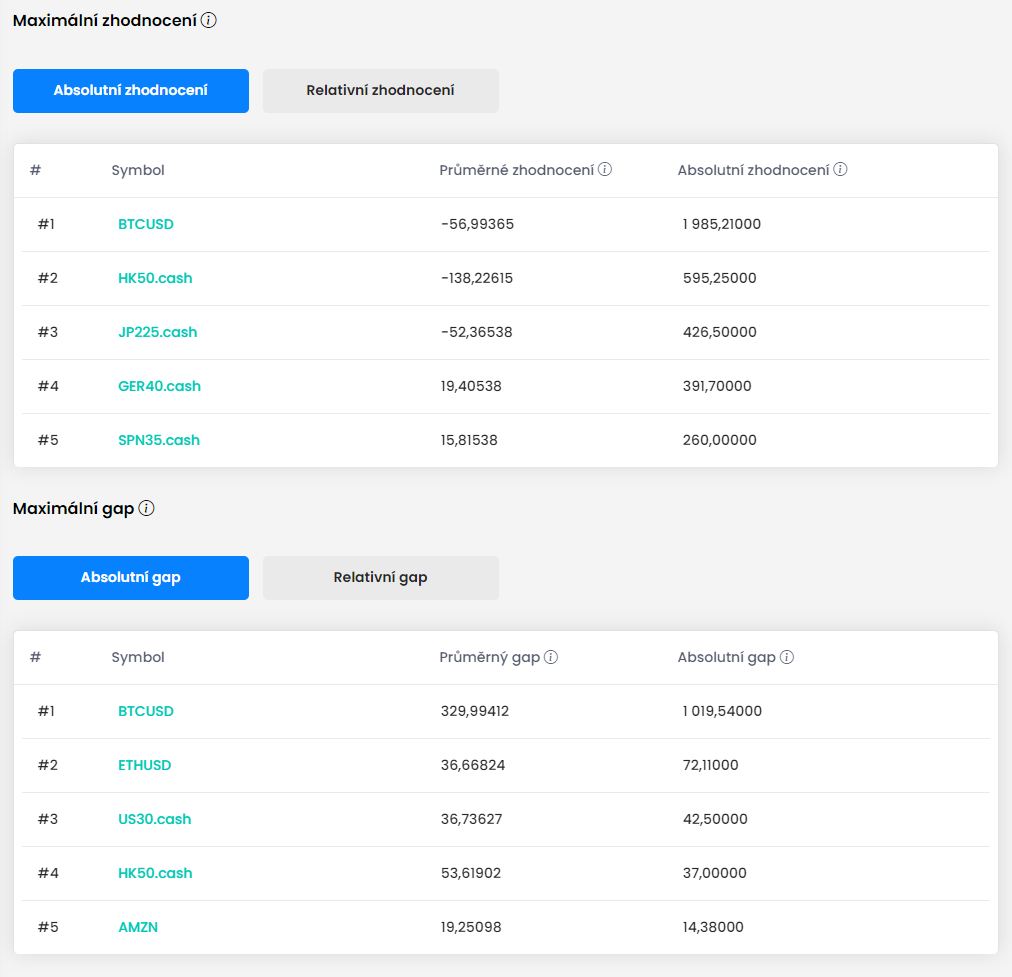The width and height of the screenshot is (1012, 977).
Task: Open BTCUSD link in gap table
Action: pos(146,711)
